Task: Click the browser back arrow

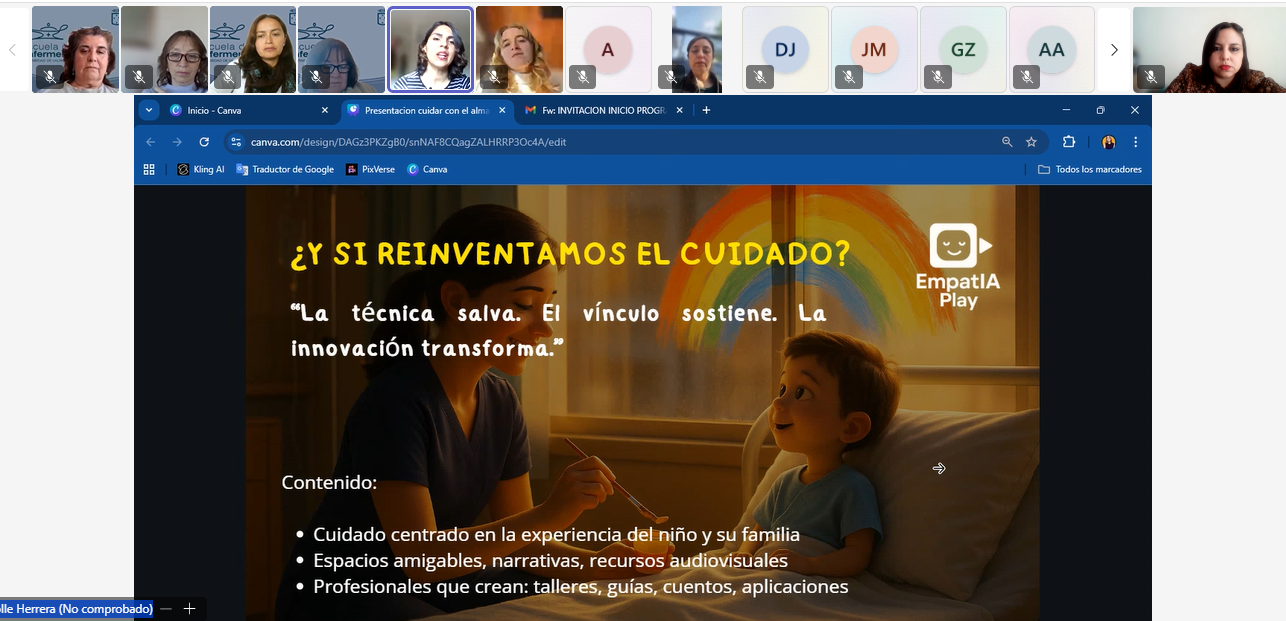Action: (x=151, y=142)
